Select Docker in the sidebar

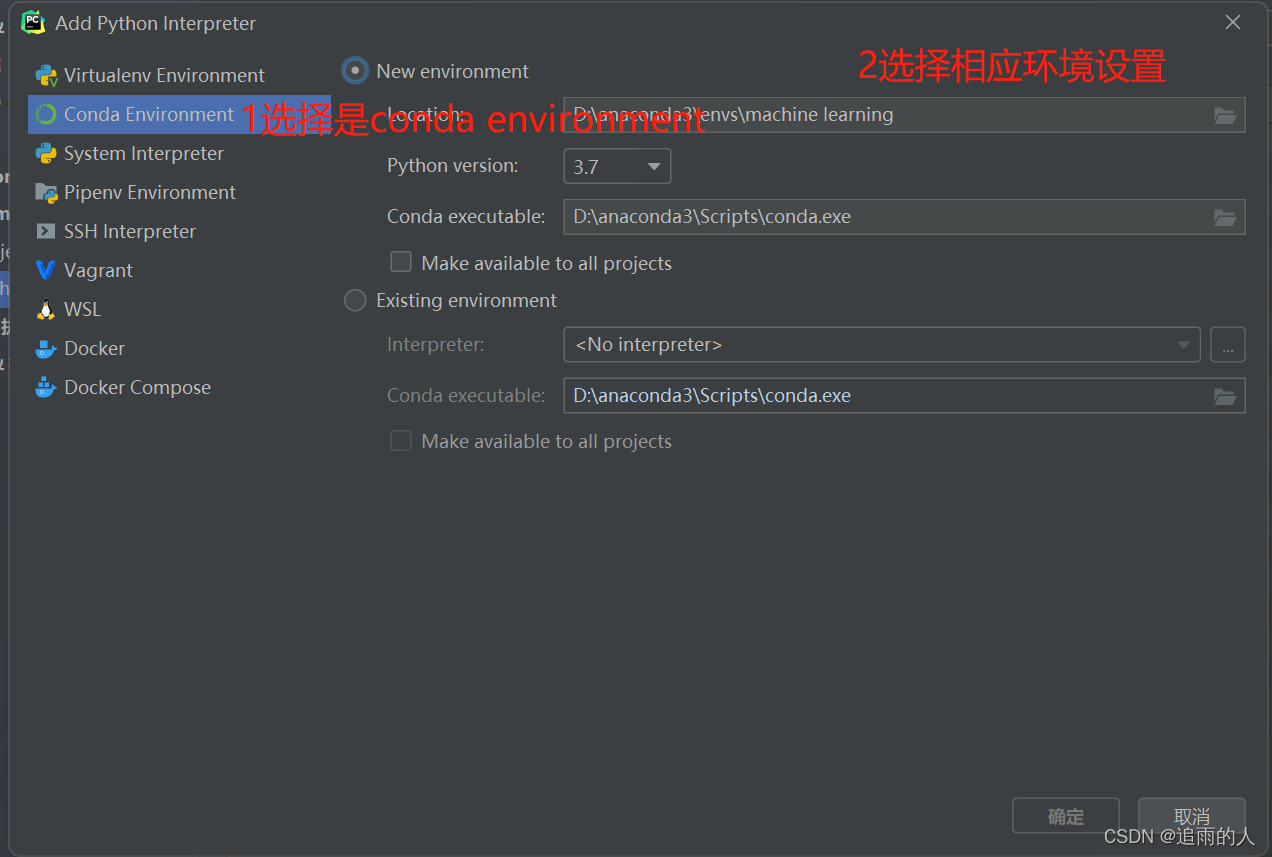point(180,349)
